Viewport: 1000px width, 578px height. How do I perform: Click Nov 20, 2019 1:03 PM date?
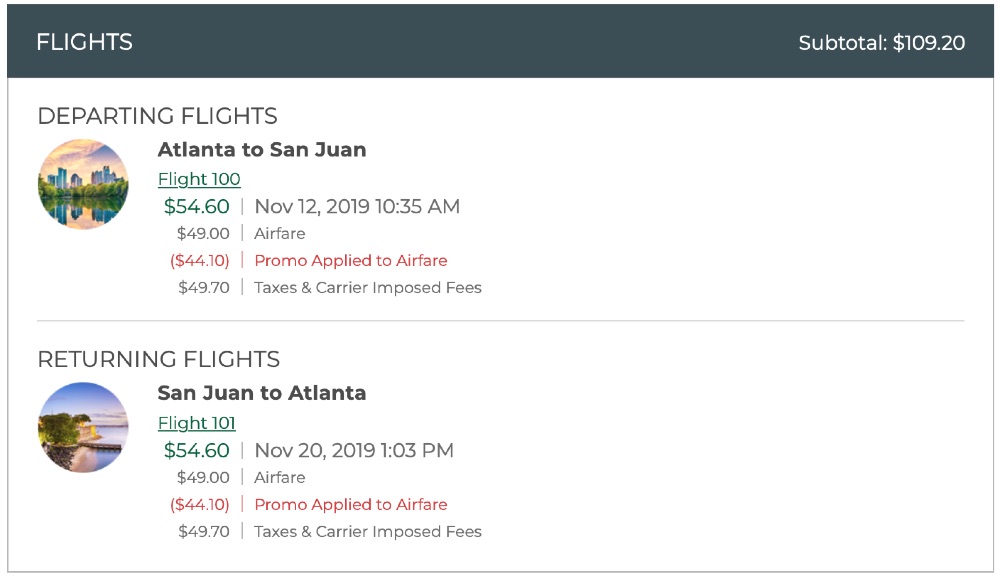coord(354,450)
